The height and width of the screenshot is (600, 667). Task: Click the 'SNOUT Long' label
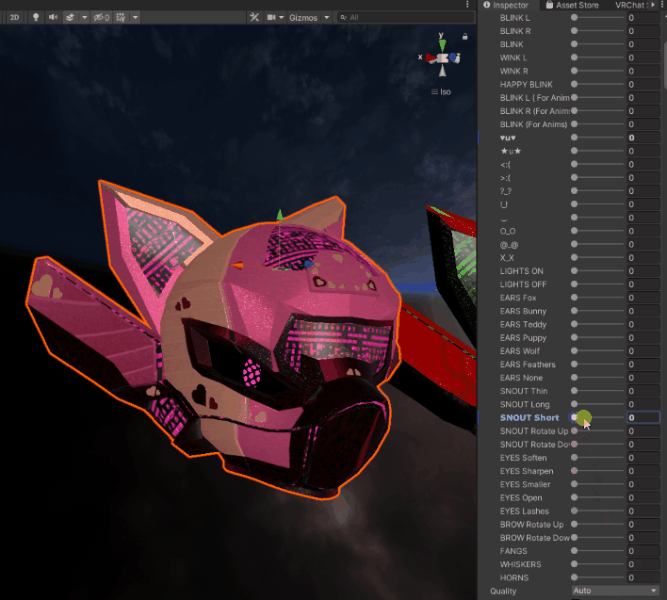524,404
